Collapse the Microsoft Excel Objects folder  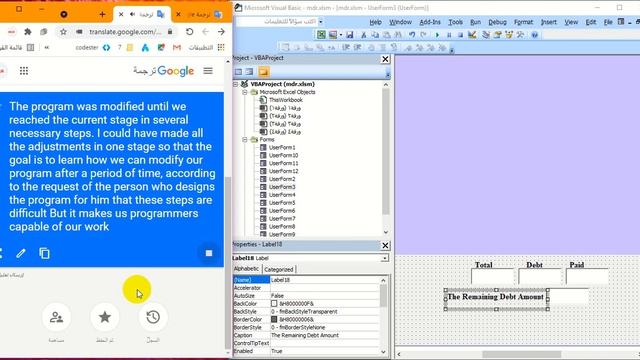[x=245, y=92]
